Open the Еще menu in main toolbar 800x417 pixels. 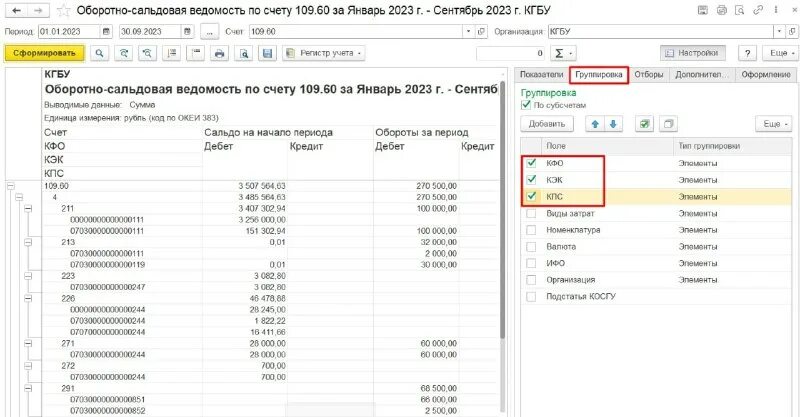point(781,53)
